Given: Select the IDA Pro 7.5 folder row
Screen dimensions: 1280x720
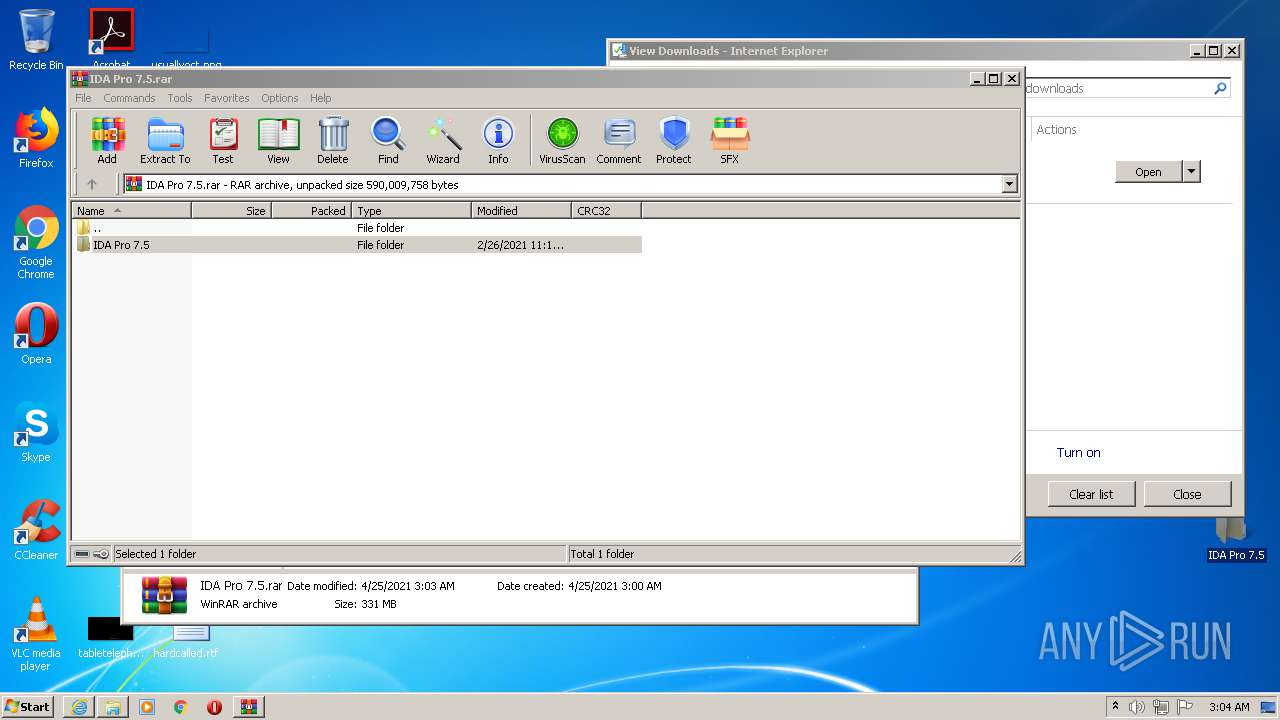Looking at the screenshot, I should pyautogui.click(x=357, y=245).
